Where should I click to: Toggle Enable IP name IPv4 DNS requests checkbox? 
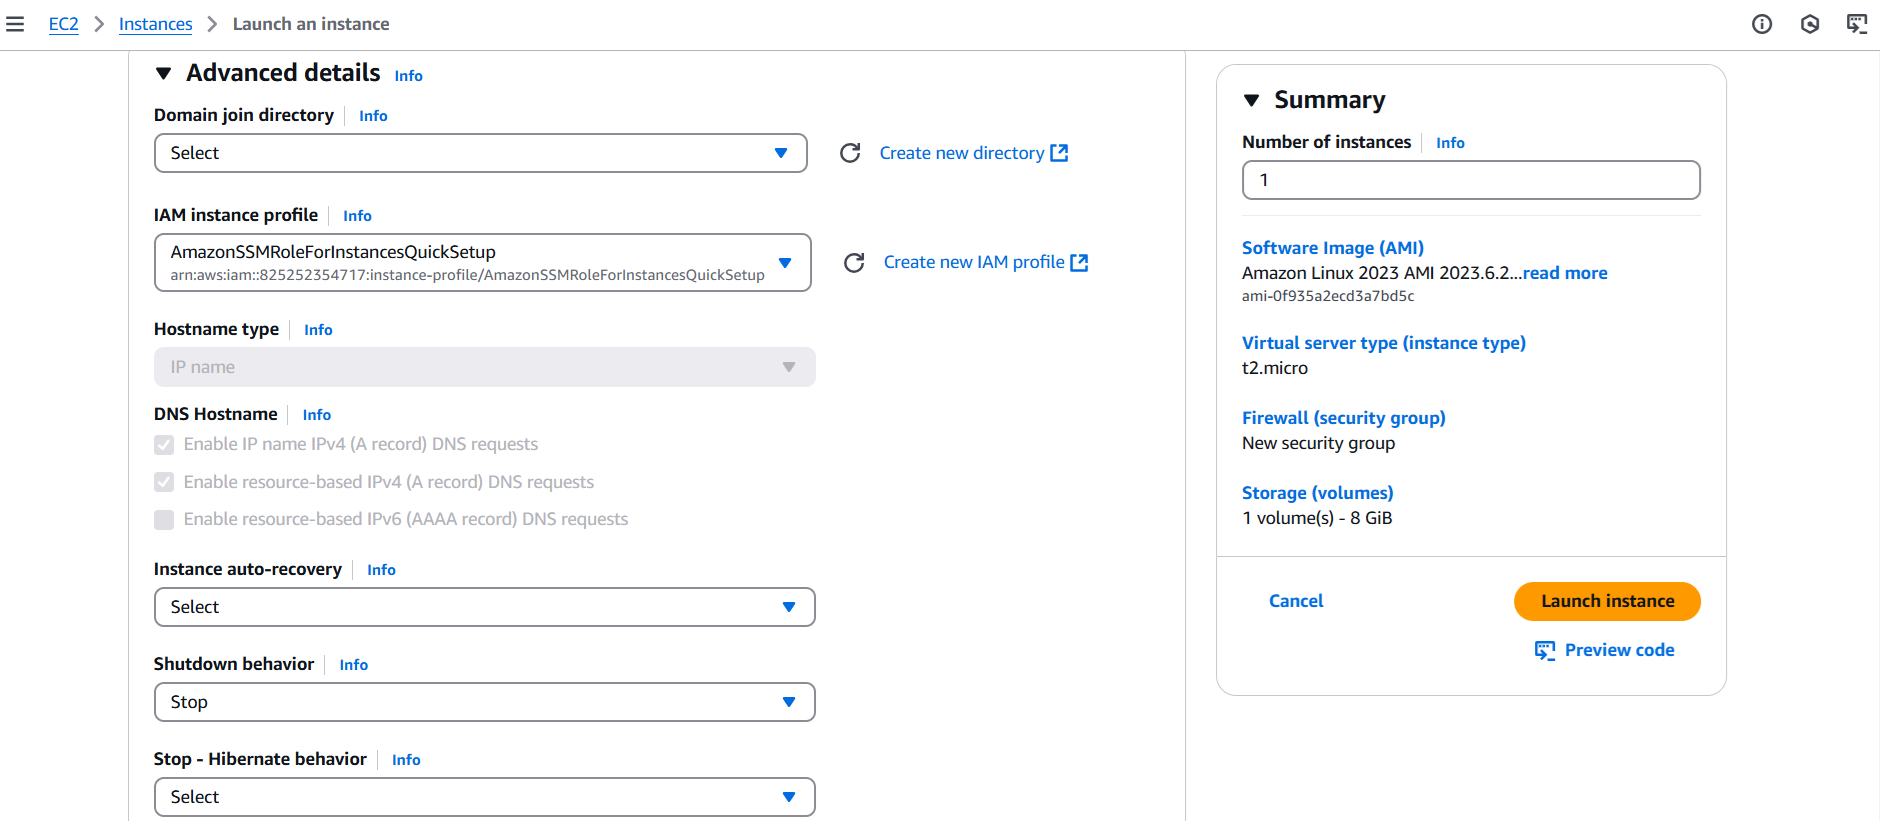tap(164, 445)
